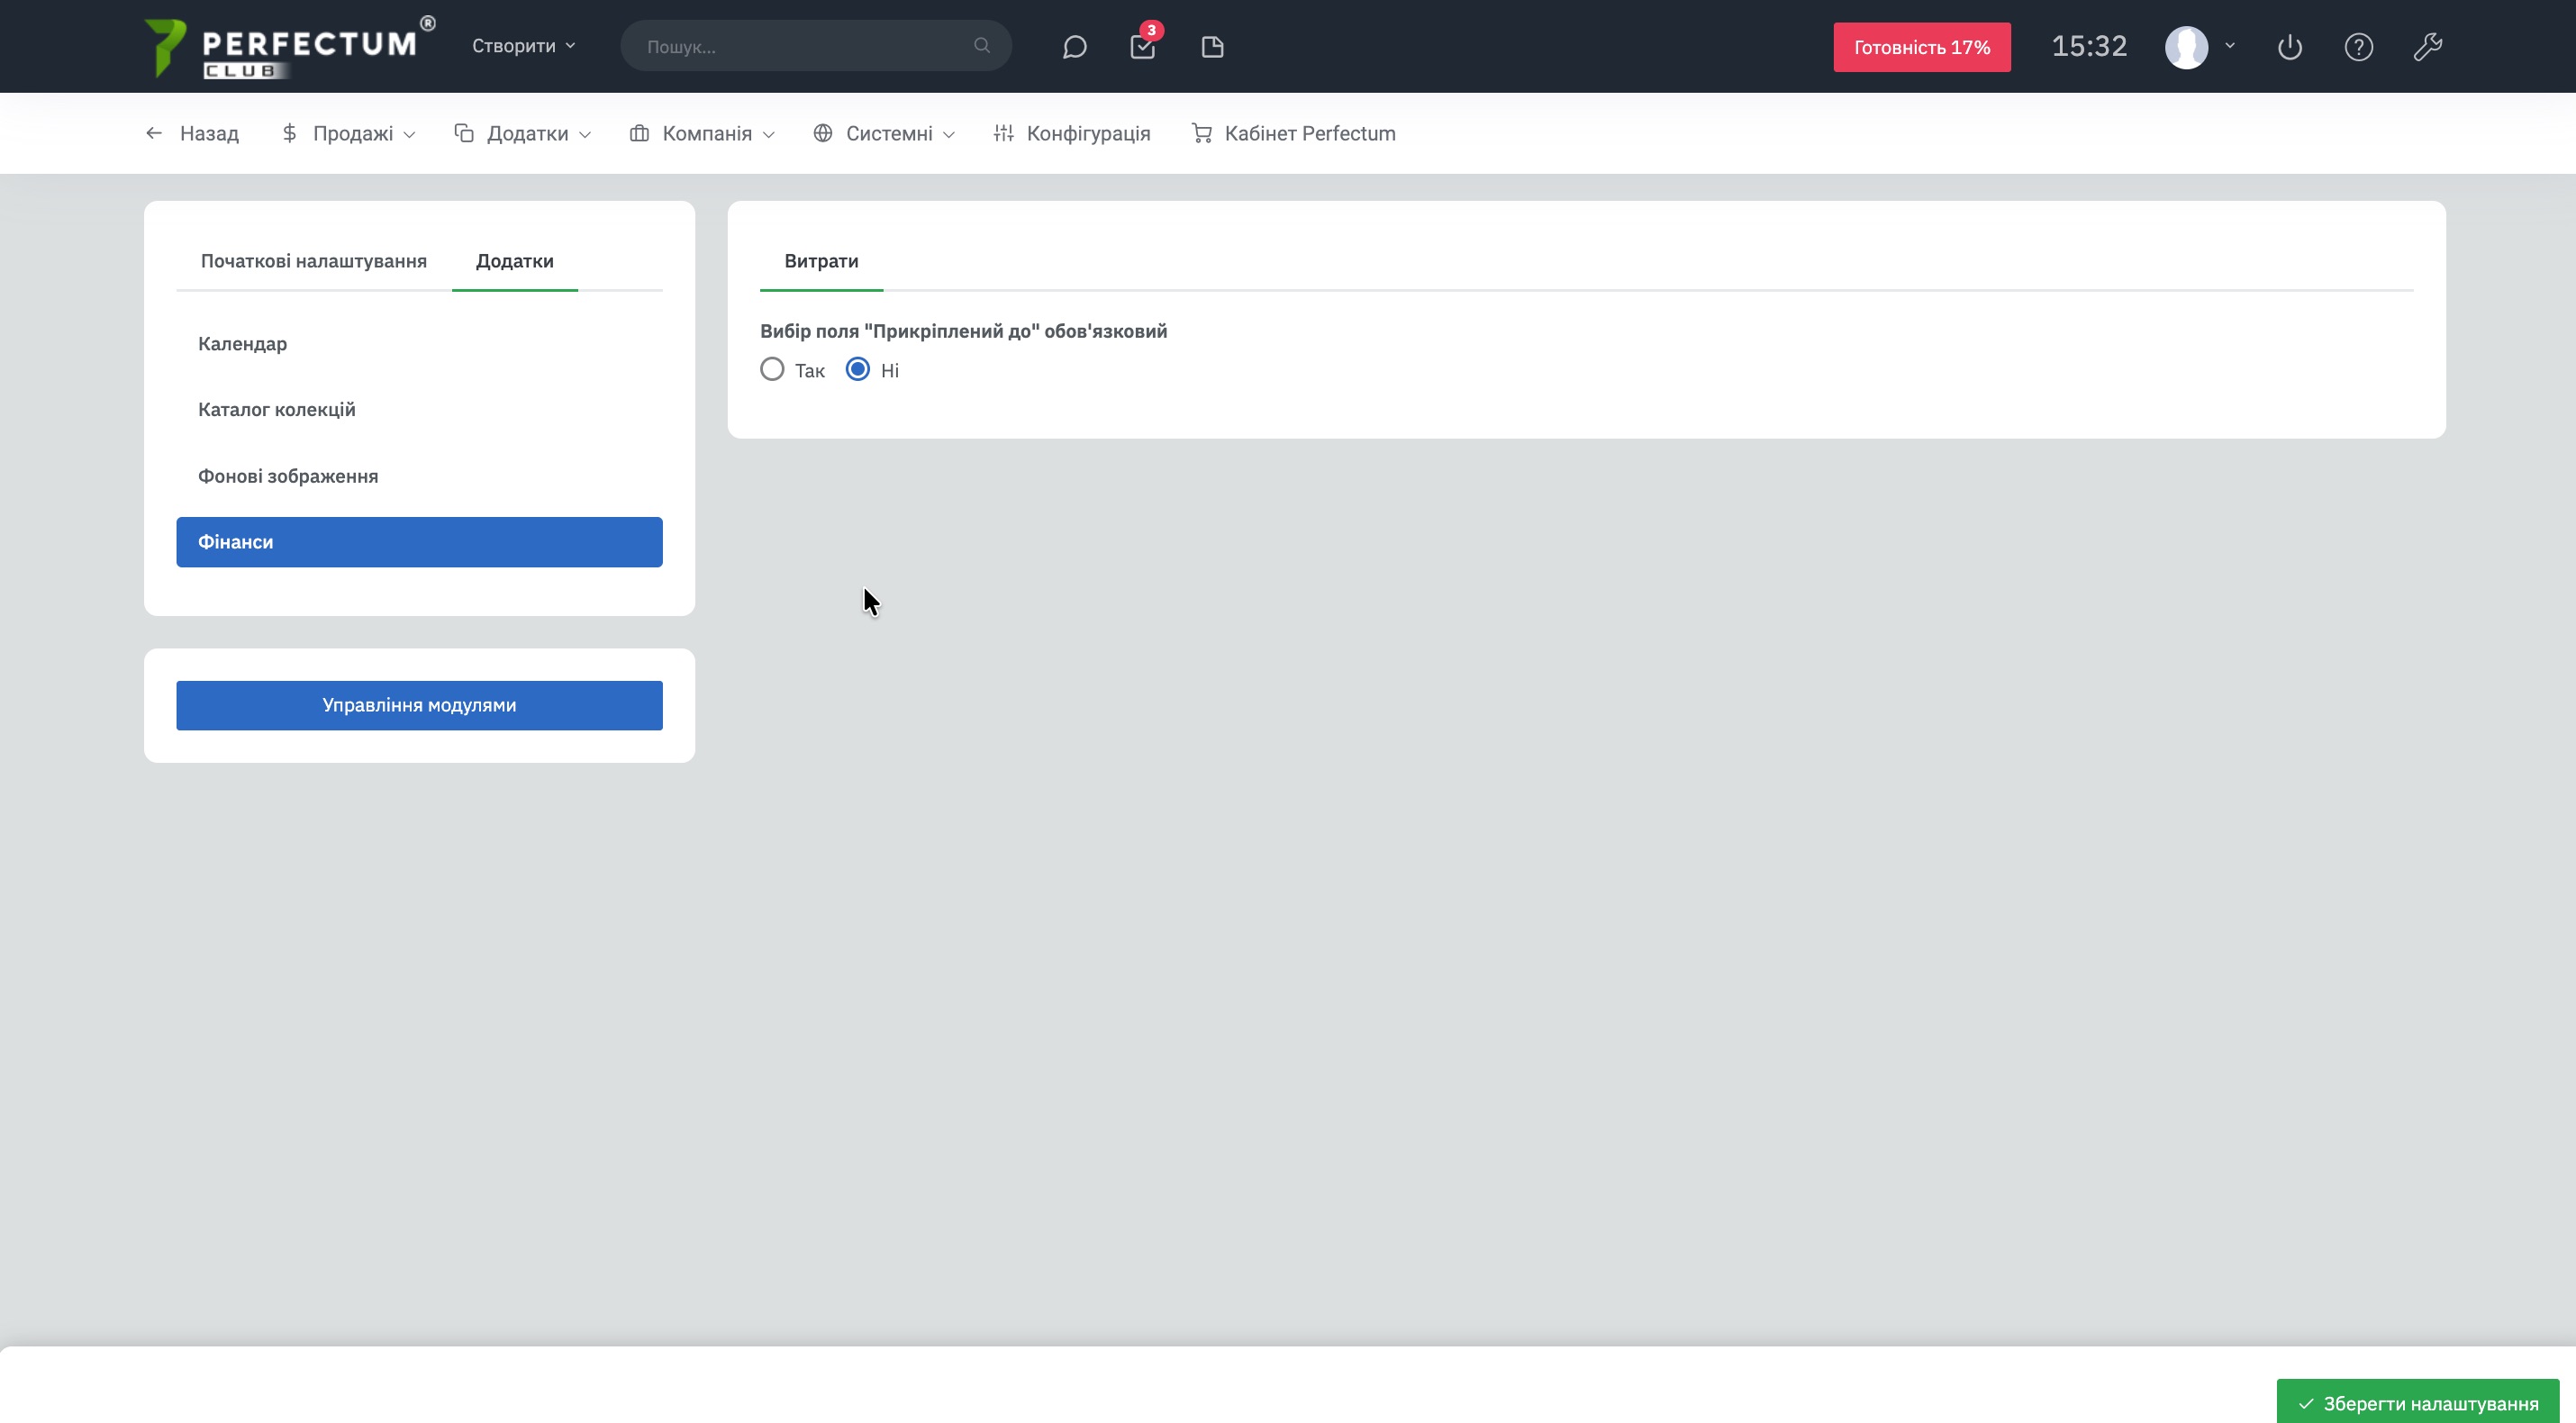Open the help question mark icon
This screenshot has height=1423, width=2576.
2358,47
